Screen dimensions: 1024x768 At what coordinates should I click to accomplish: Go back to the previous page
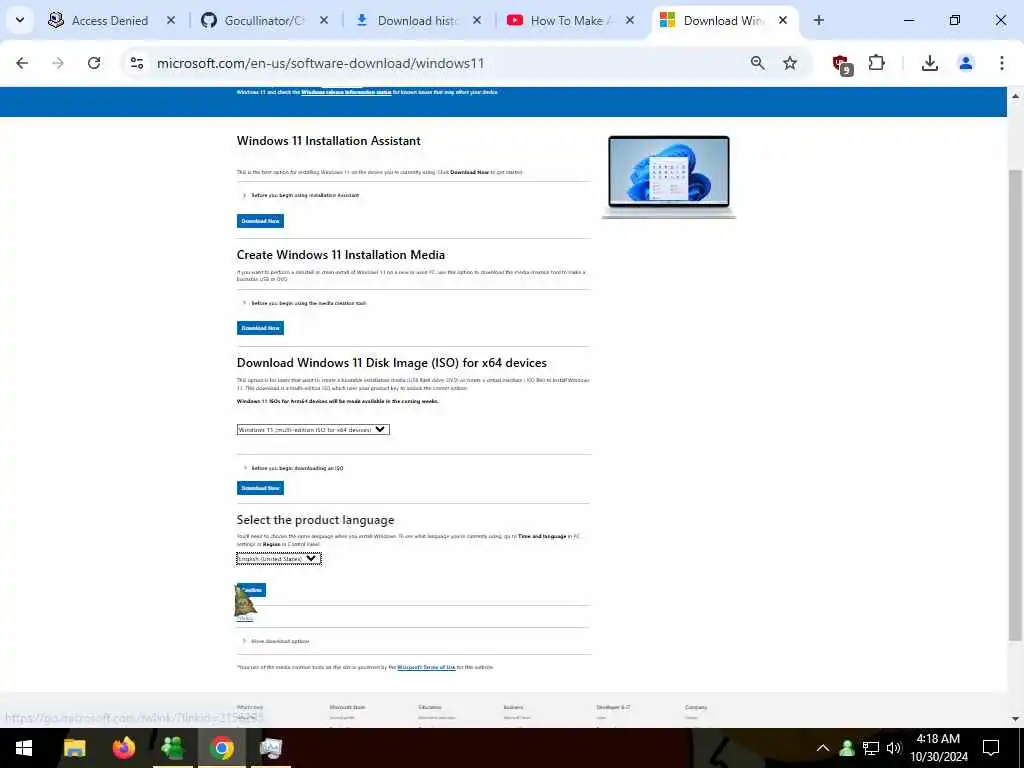tap(22, 63)
